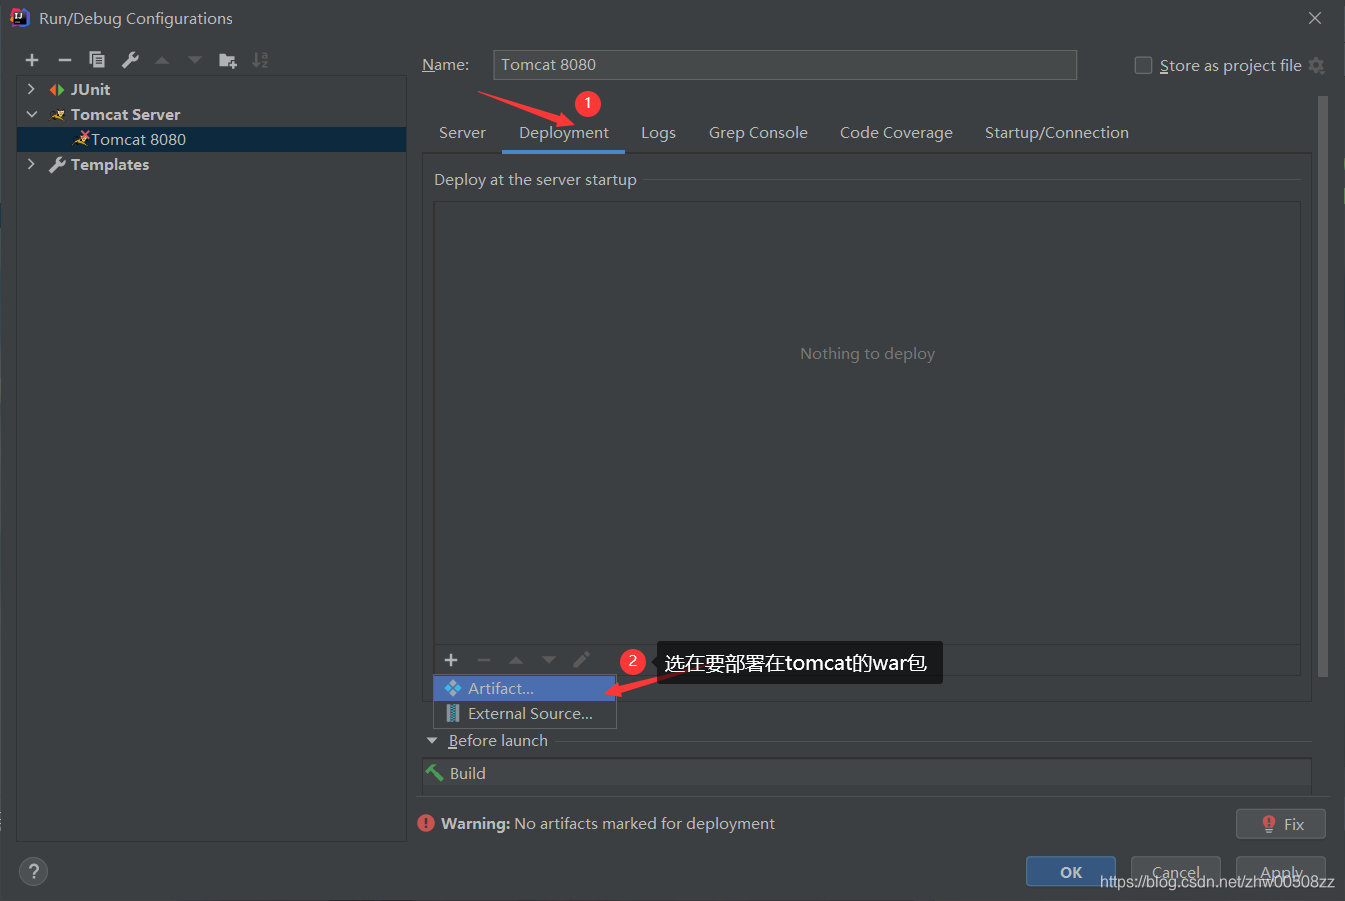Enable Store as project file checkbox
The height and width of the screenshot is (901, 1345).
pos(1143,65)
